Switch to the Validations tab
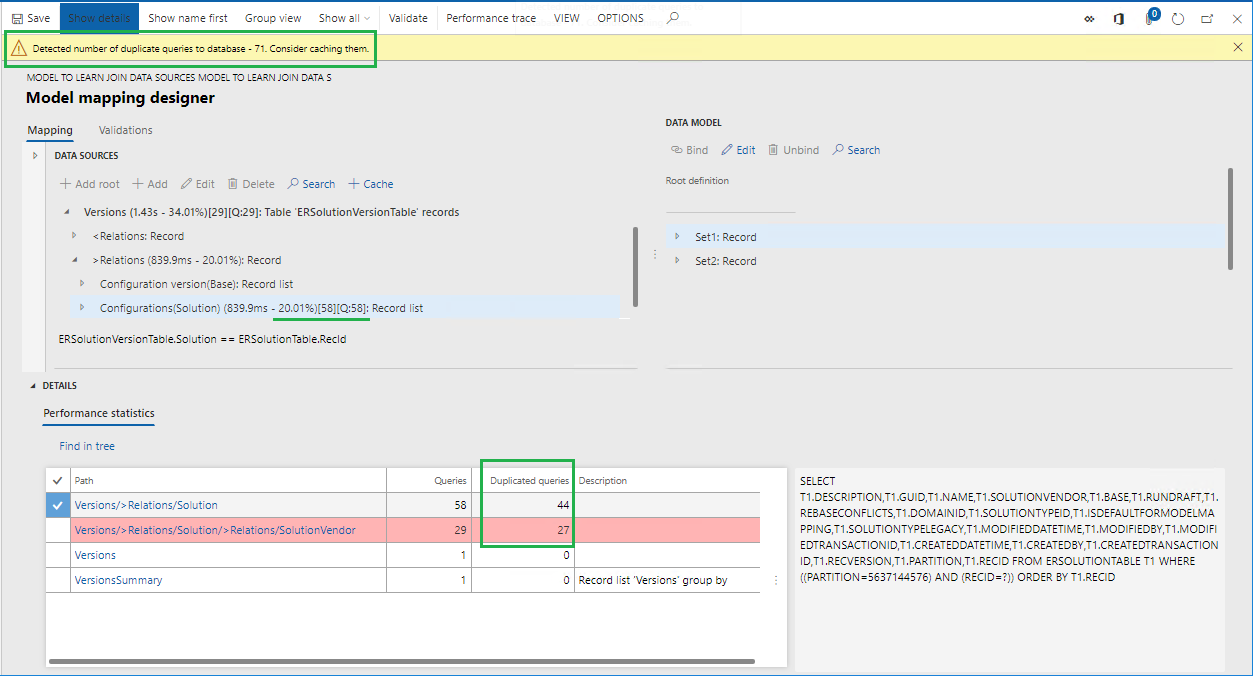The image size is (1253, 676). point(125,130)
